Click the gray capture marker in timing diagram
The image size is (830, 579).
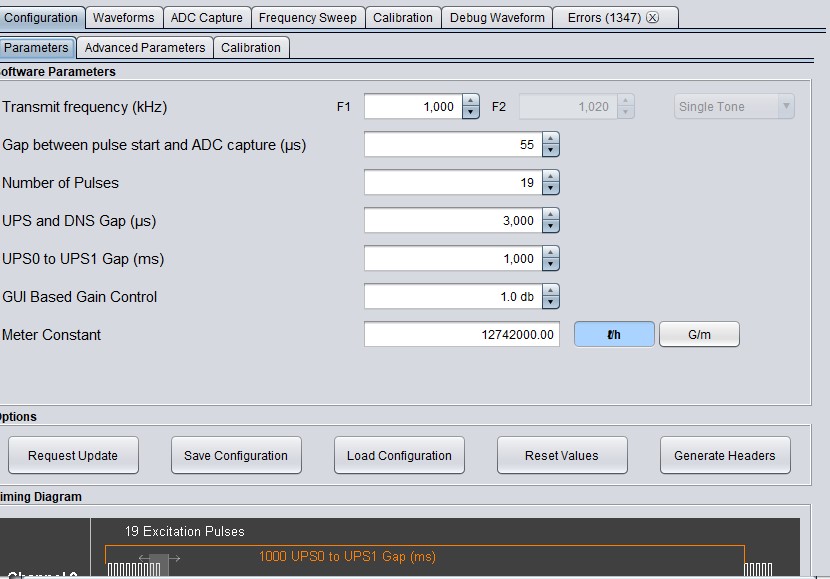coord(159,564)
